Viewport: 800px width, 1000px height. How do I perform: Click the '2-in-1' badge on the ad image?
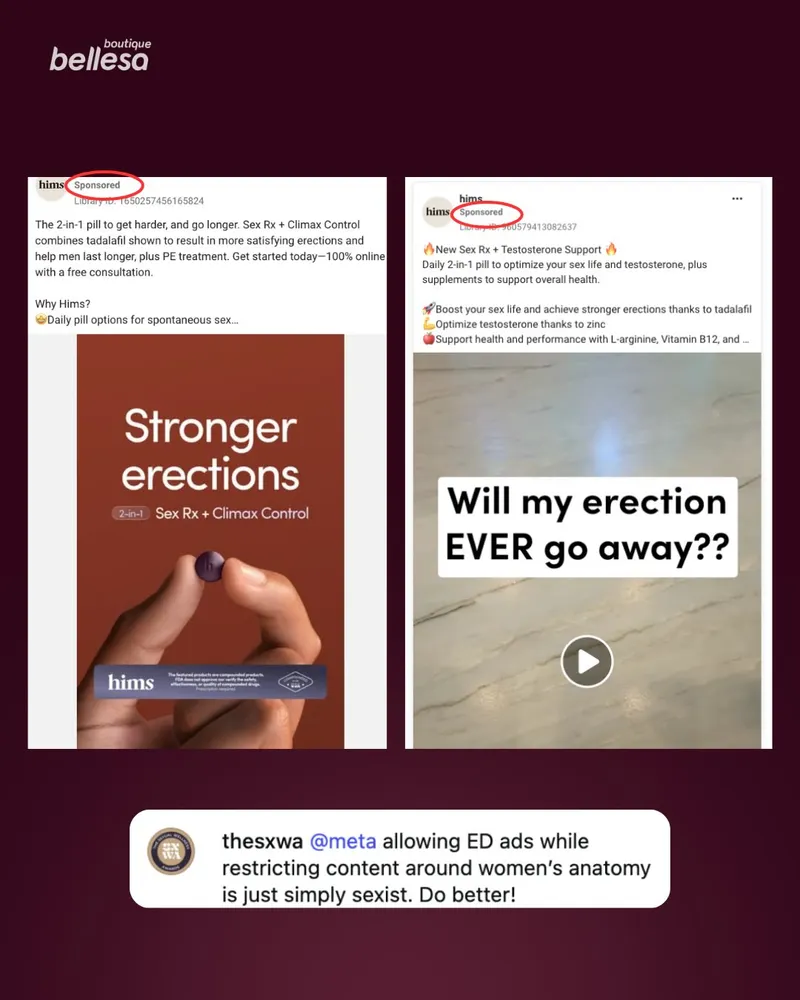131,513
